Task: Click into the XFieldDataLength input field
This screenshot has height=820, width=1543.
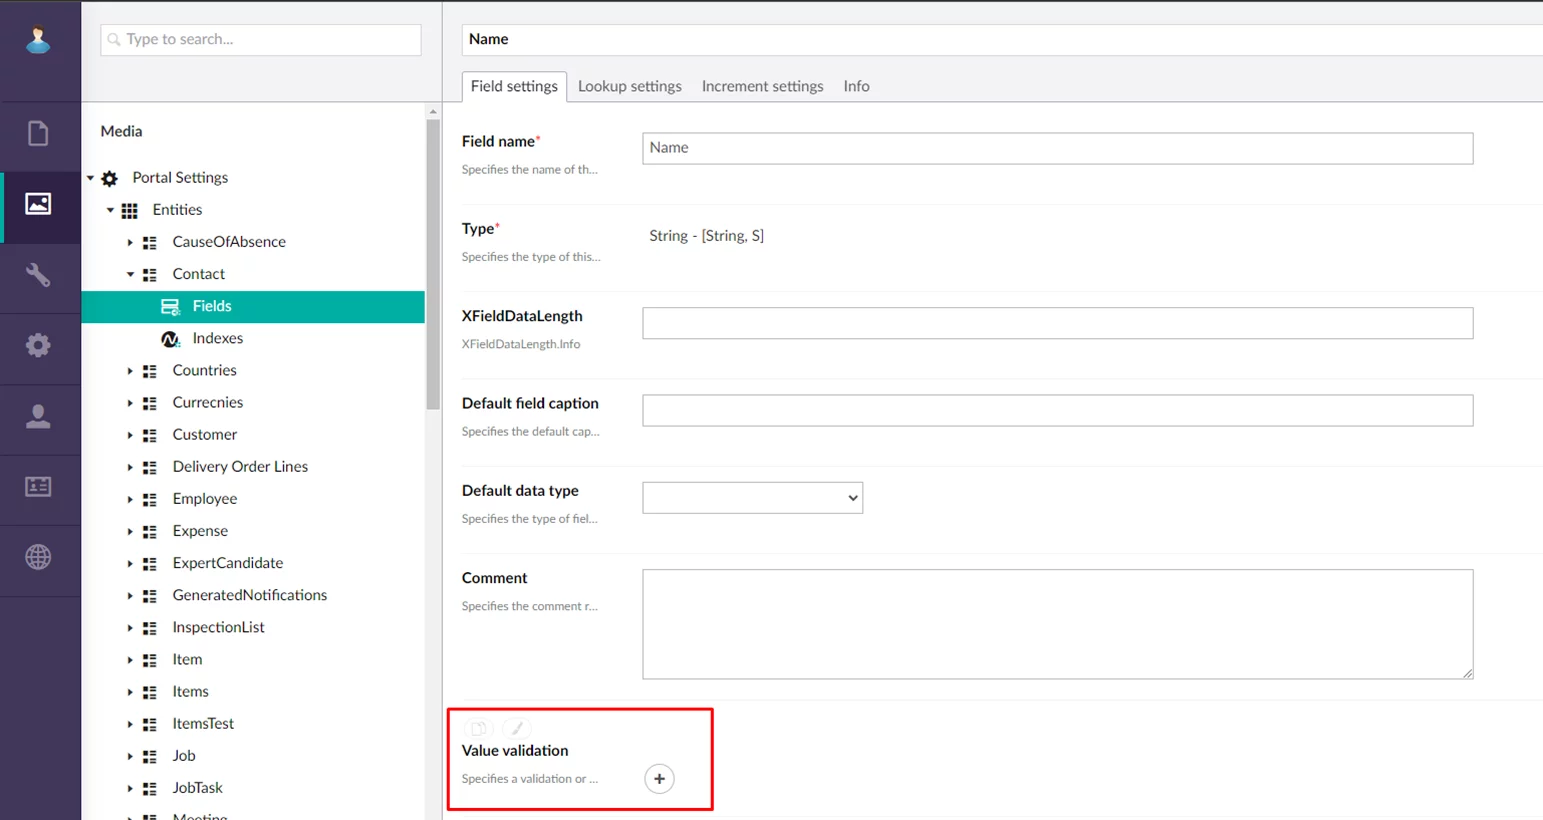Action: (x=1057, y=323)
